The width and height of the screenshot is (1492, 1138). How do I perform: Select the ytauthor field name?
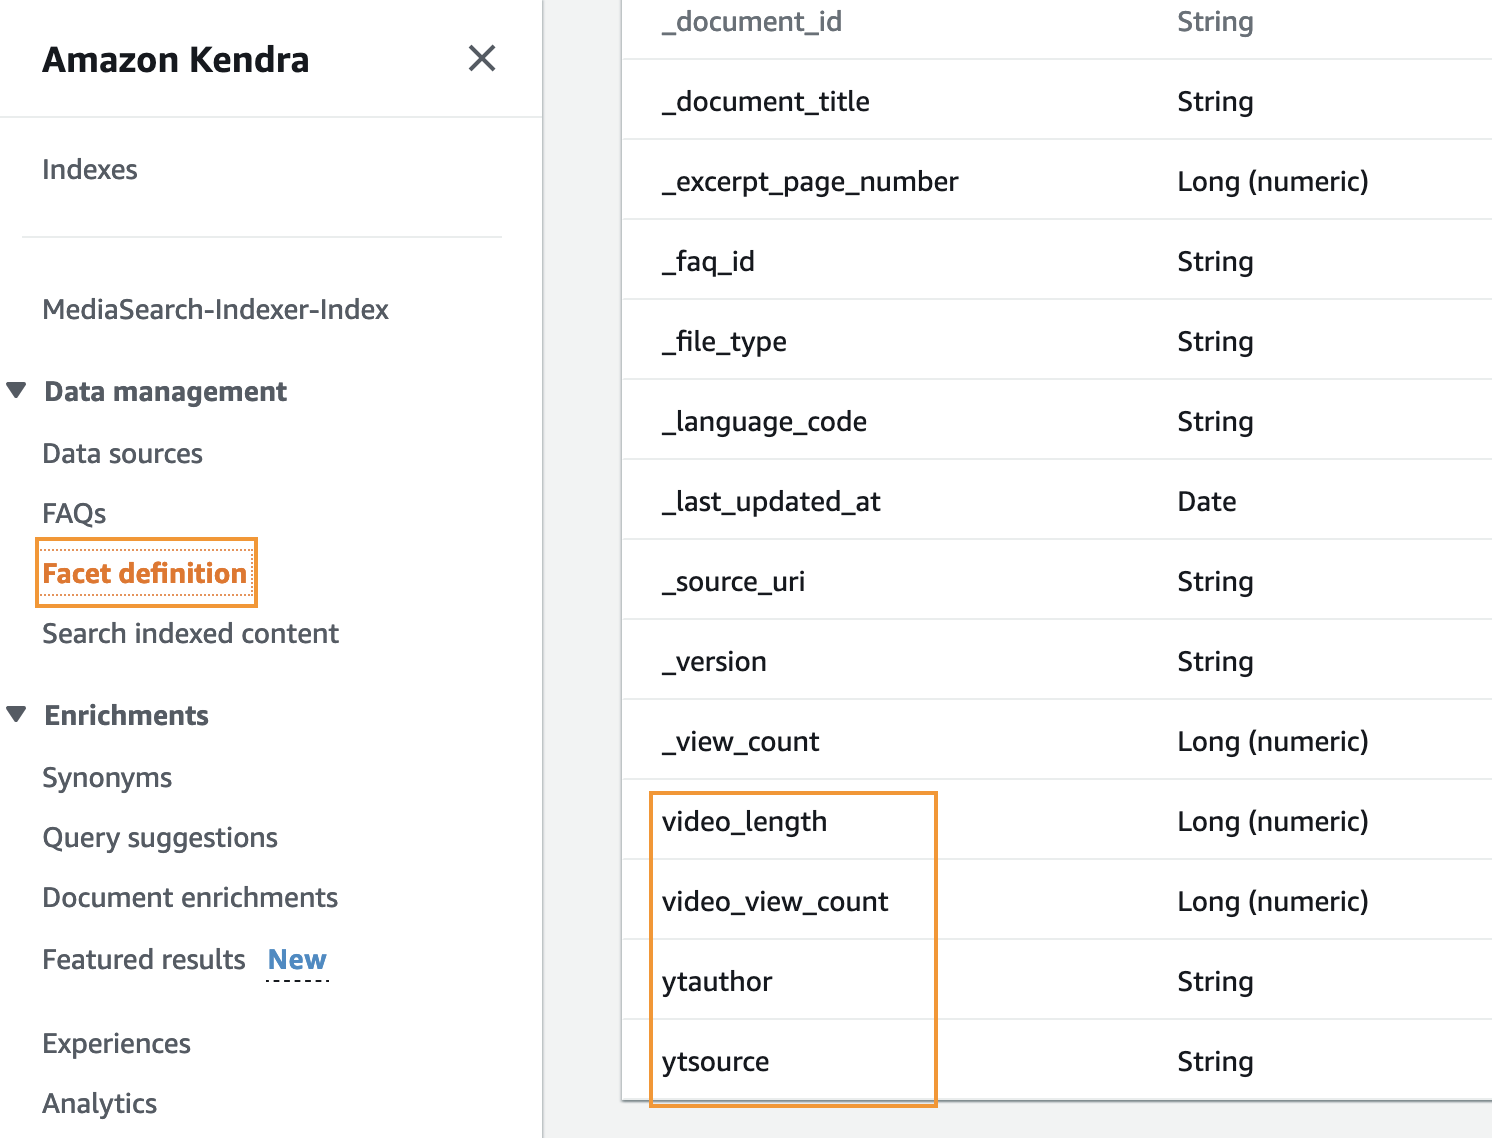click(717, 982)
